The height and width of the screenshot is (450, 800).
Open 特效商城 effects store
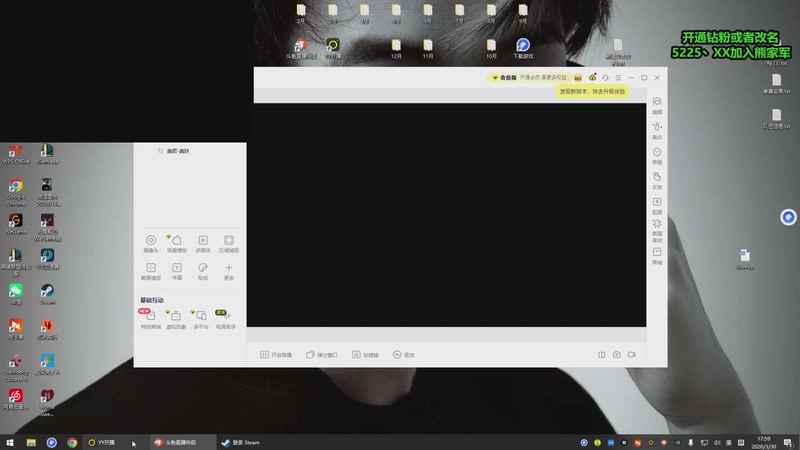pos(151,317)
